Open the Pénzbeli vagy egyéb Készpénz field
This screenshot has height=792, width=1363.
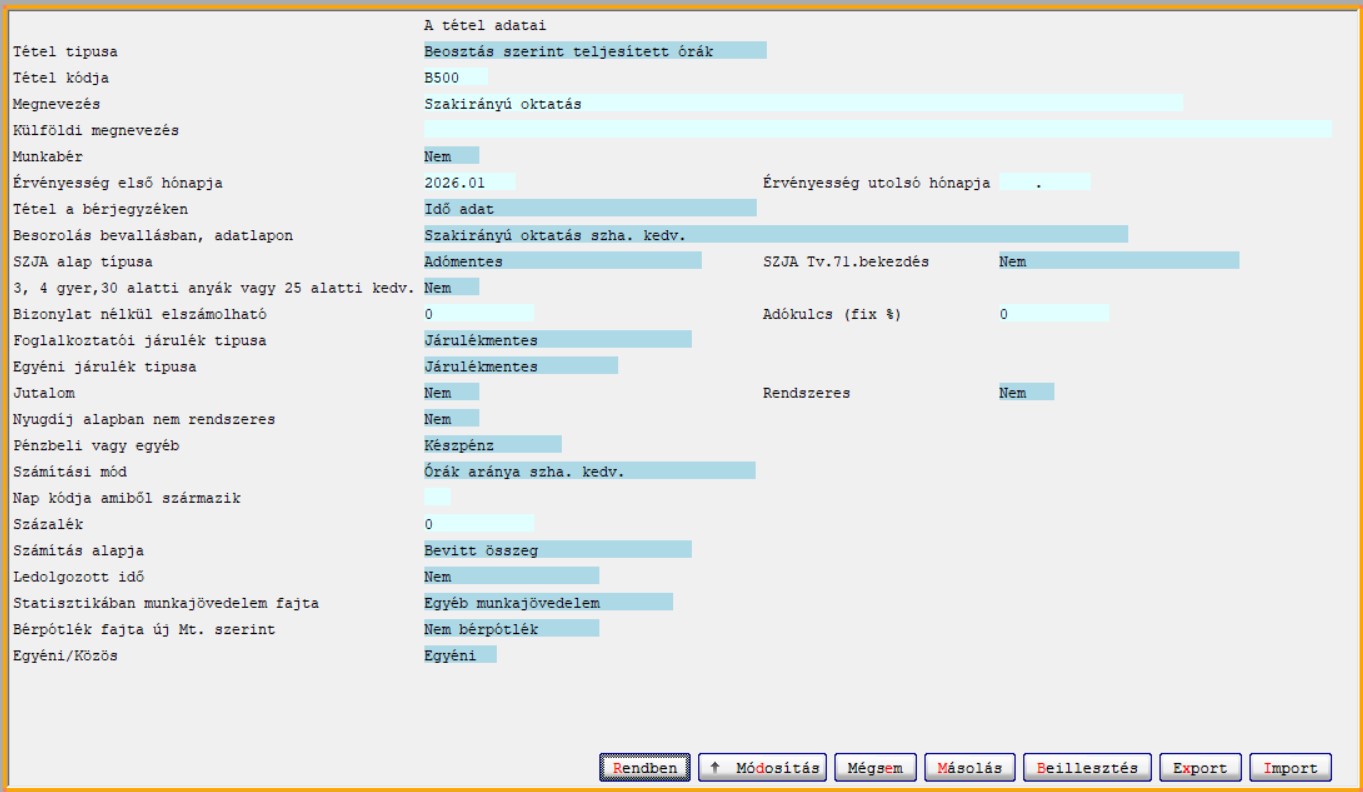(x=492, y=445)
